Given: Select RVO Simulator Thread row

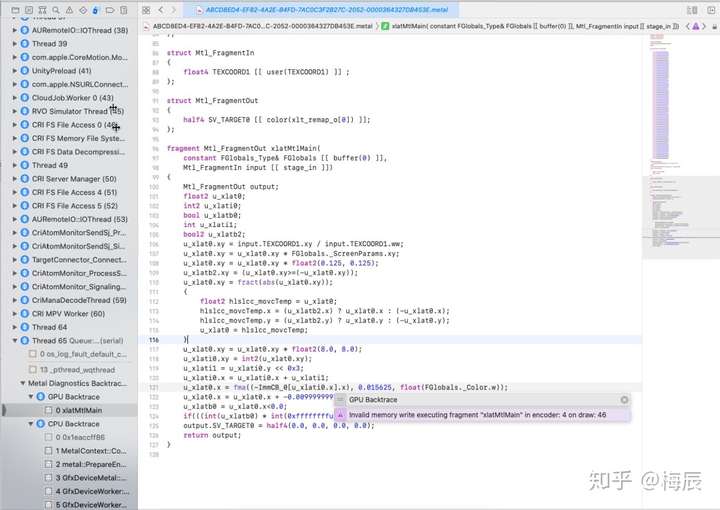Looking at the screenshot, I should click(69, 111).
